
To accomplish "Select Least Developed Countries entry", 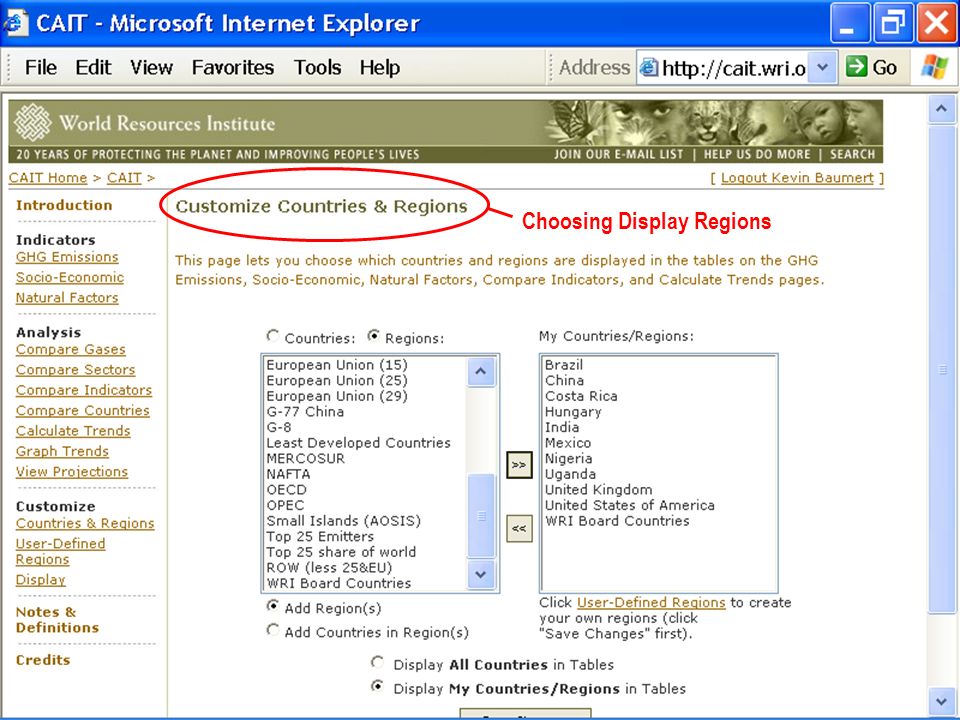I will click(359, 443).
